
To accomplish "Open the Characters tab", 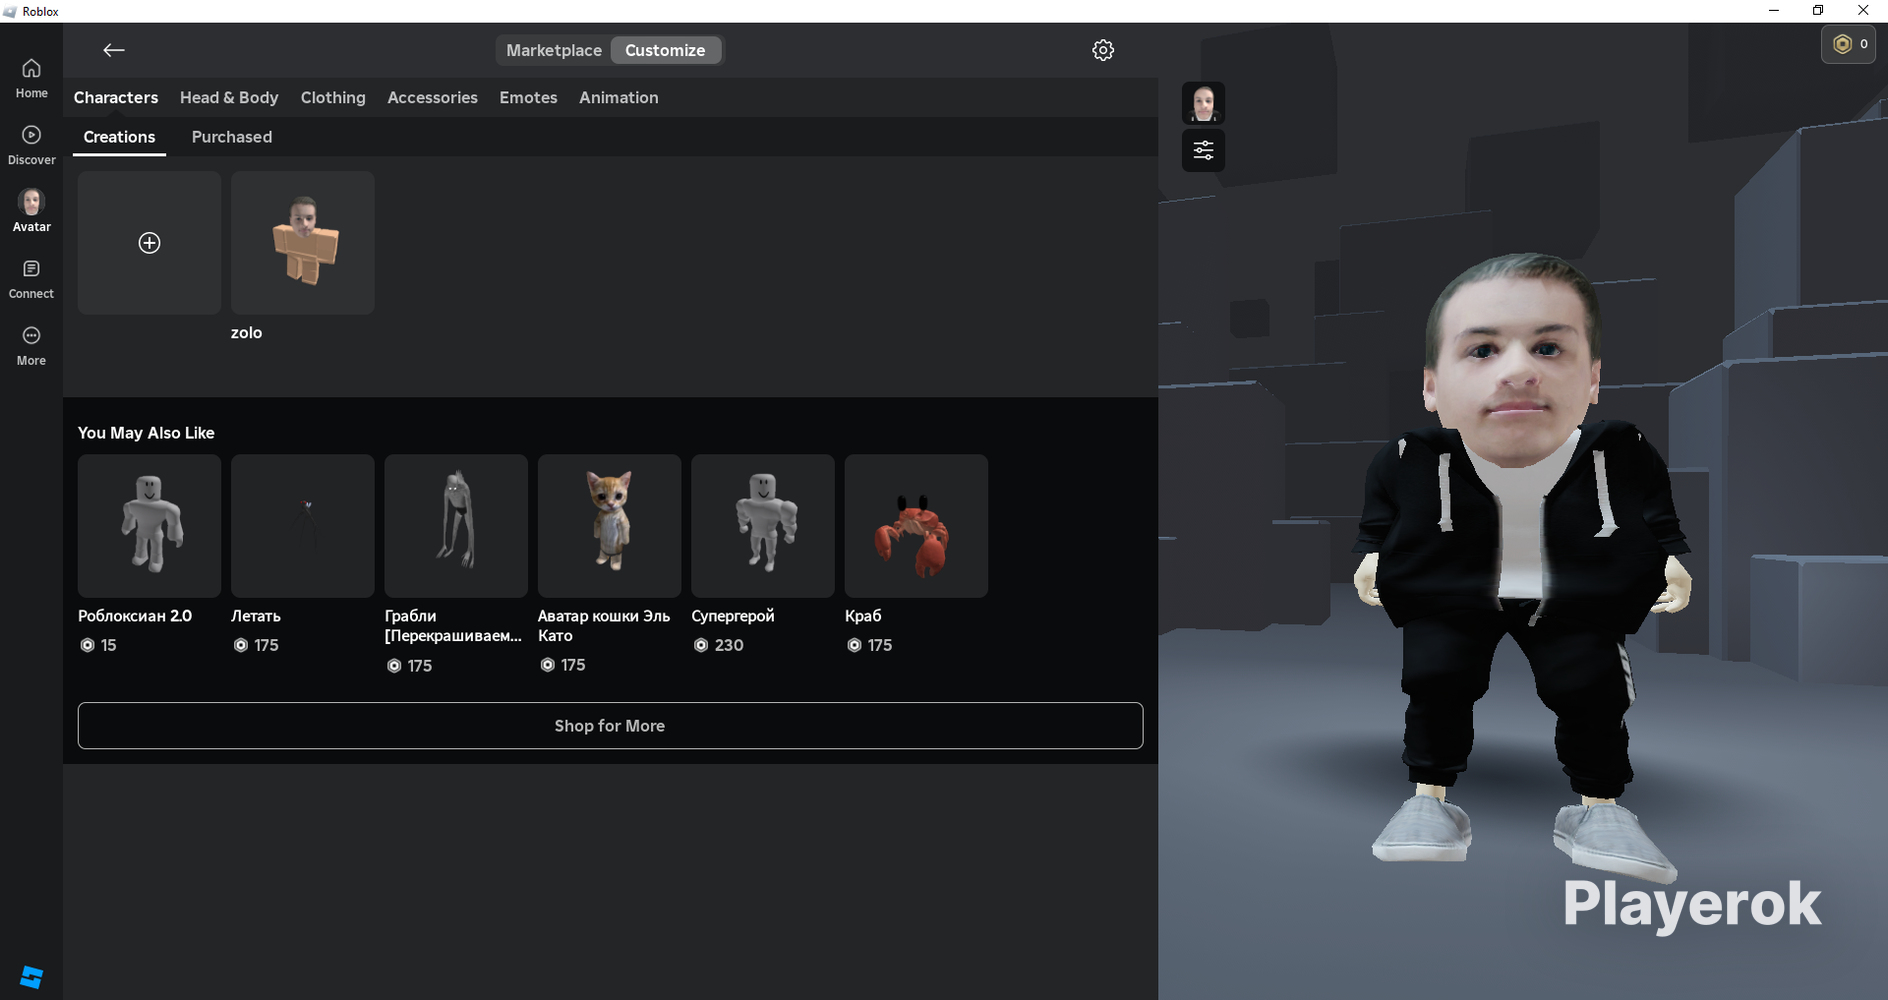I will (x=116, y=97).
